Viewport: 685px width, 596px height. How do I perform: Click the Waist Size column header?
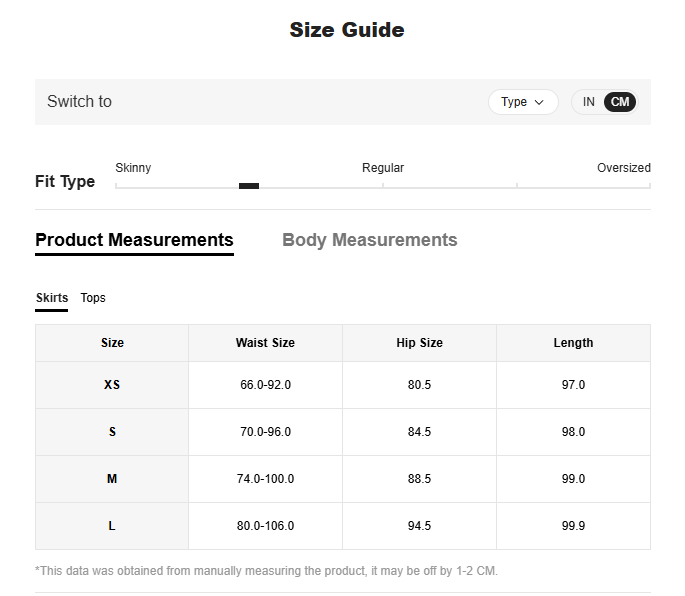265,343
